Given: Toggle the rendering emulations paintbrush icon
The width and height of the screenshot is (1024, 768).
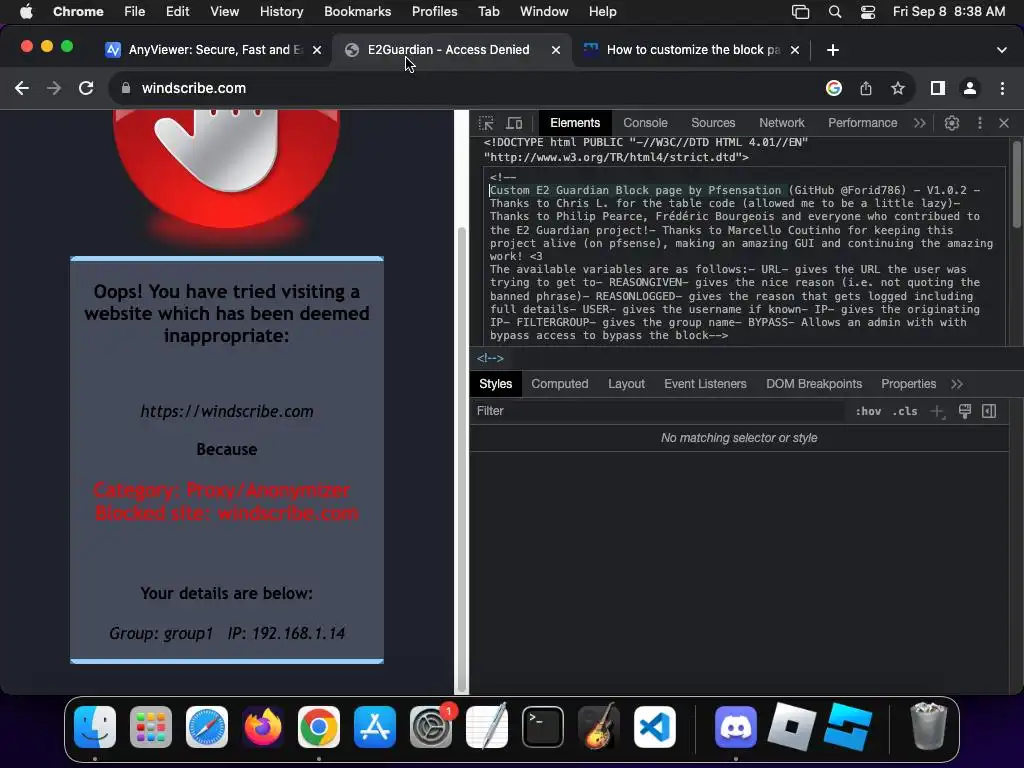Looking at the screenshot, I should [x=965, y=411].
